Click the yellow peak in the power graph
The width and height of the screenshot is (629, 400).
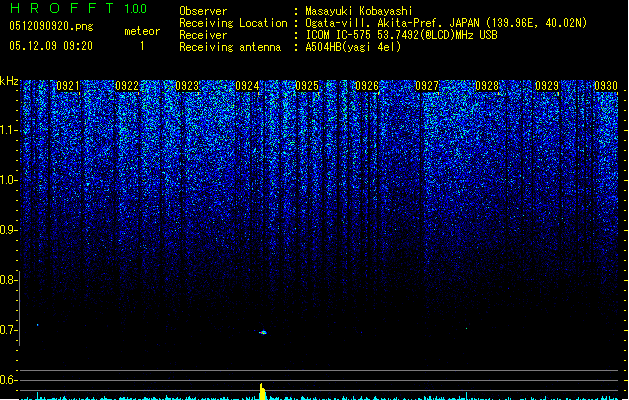pos(262,392)
